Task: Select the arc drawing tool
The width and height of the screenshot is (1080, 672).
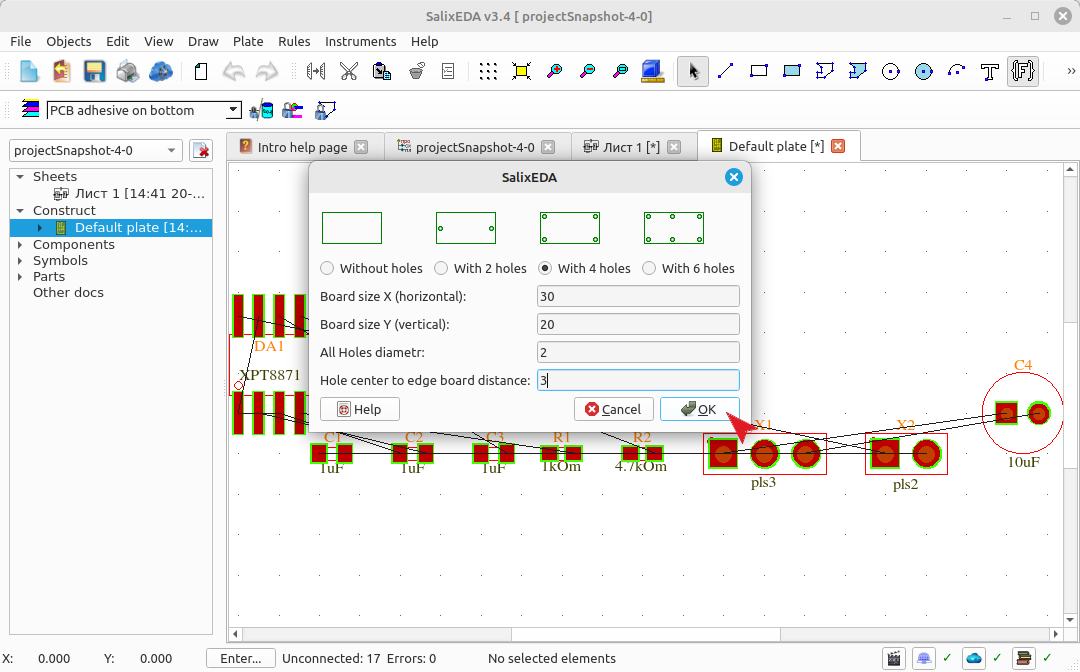Action: [957, 71]
